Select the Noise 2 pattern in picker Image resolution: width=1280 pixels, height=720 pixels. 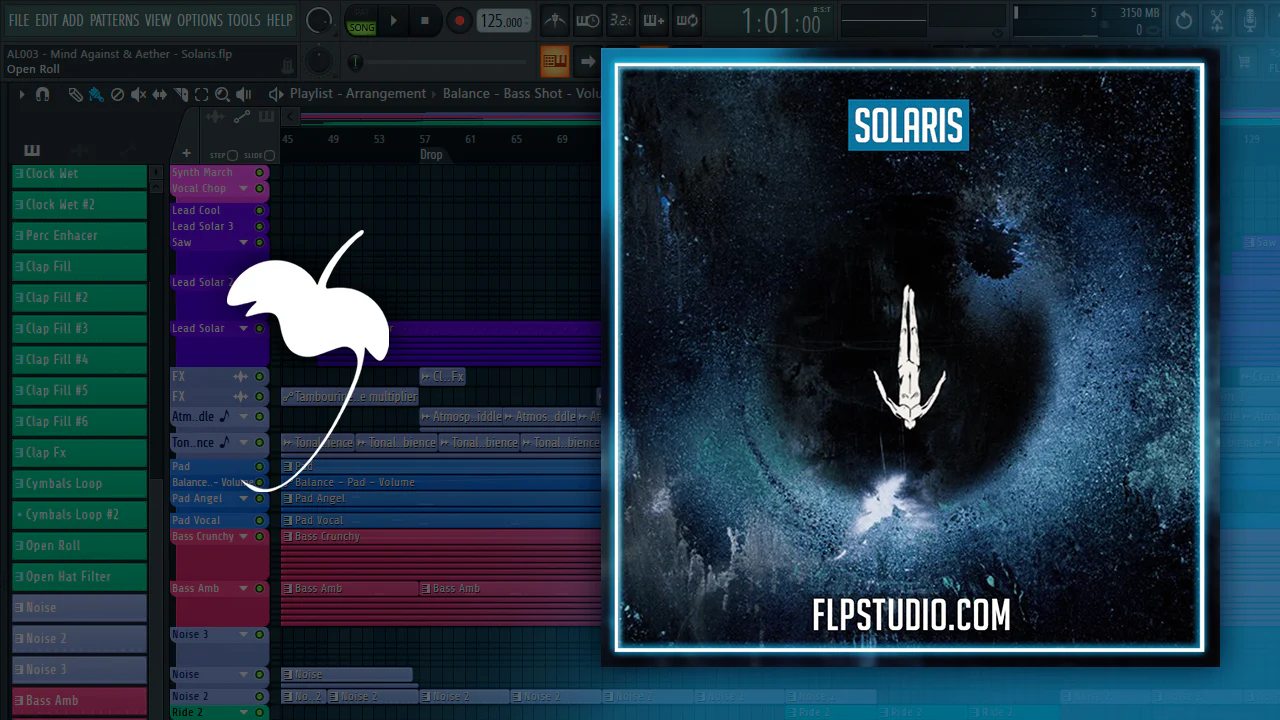79,638
